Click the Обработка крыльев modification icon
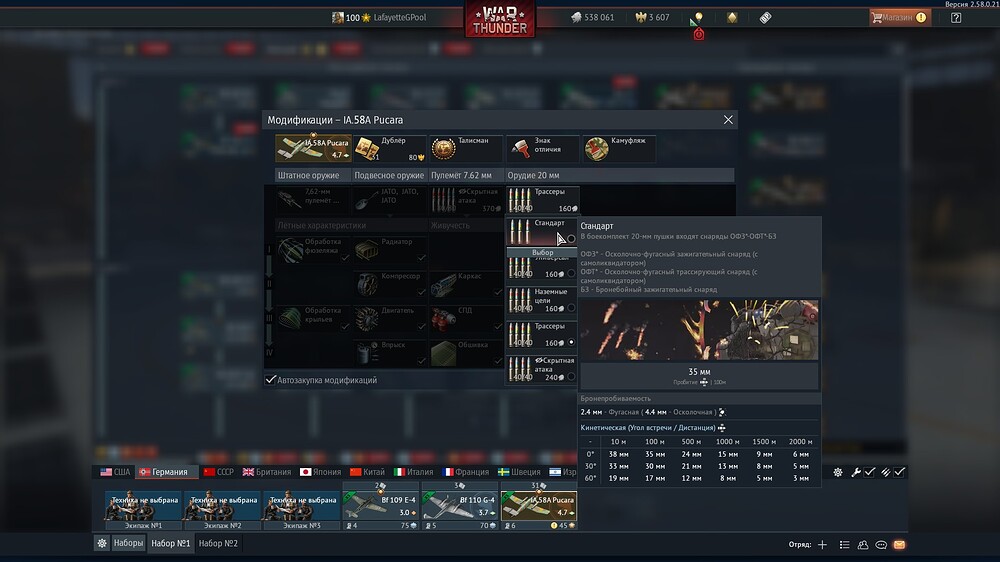 coord(291,319)
